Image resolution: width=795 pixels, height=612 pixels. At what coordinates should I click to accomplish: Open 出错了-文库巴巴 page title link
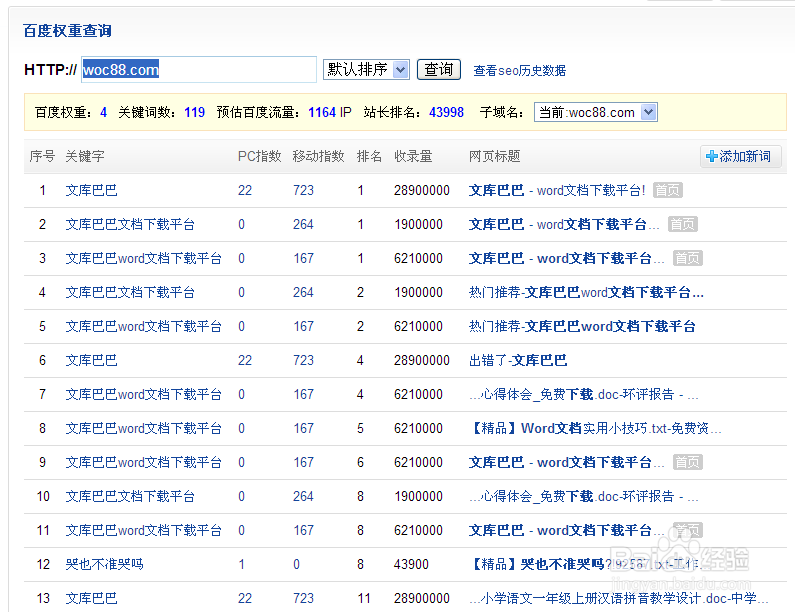[518, 360]
